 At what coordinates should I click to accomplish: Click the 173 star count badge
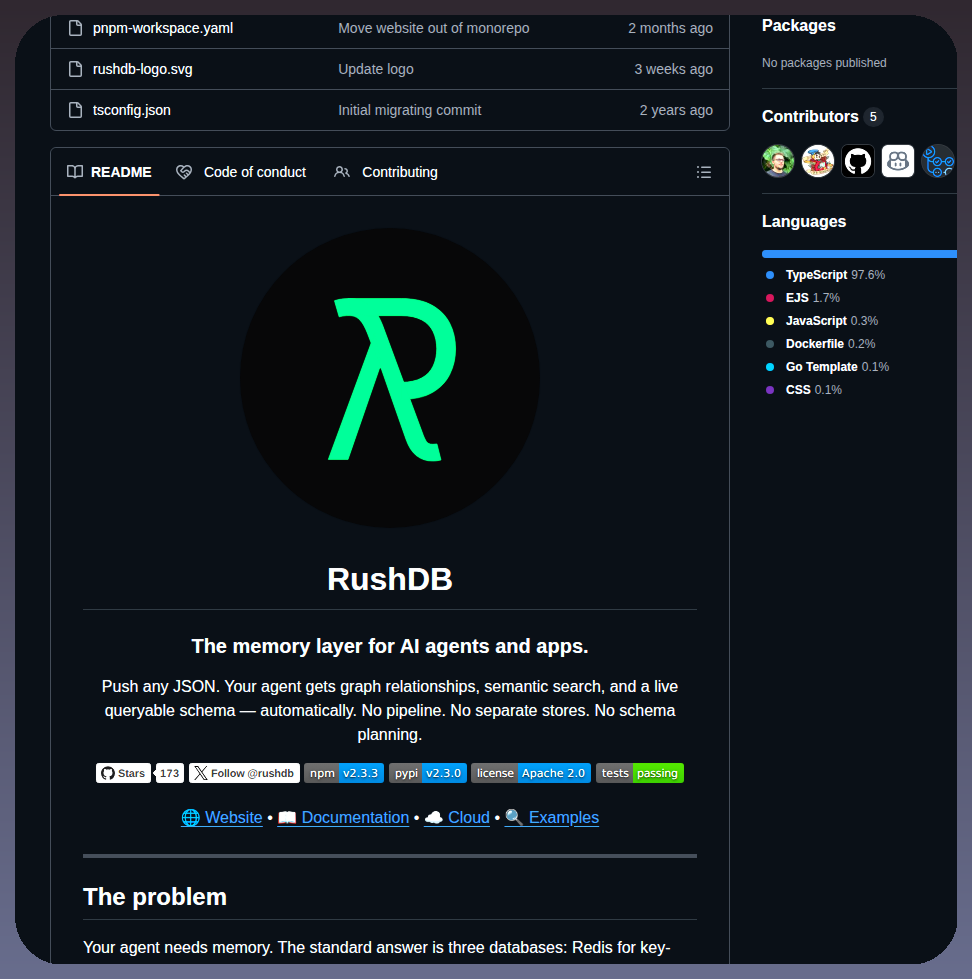coord(169,773)
